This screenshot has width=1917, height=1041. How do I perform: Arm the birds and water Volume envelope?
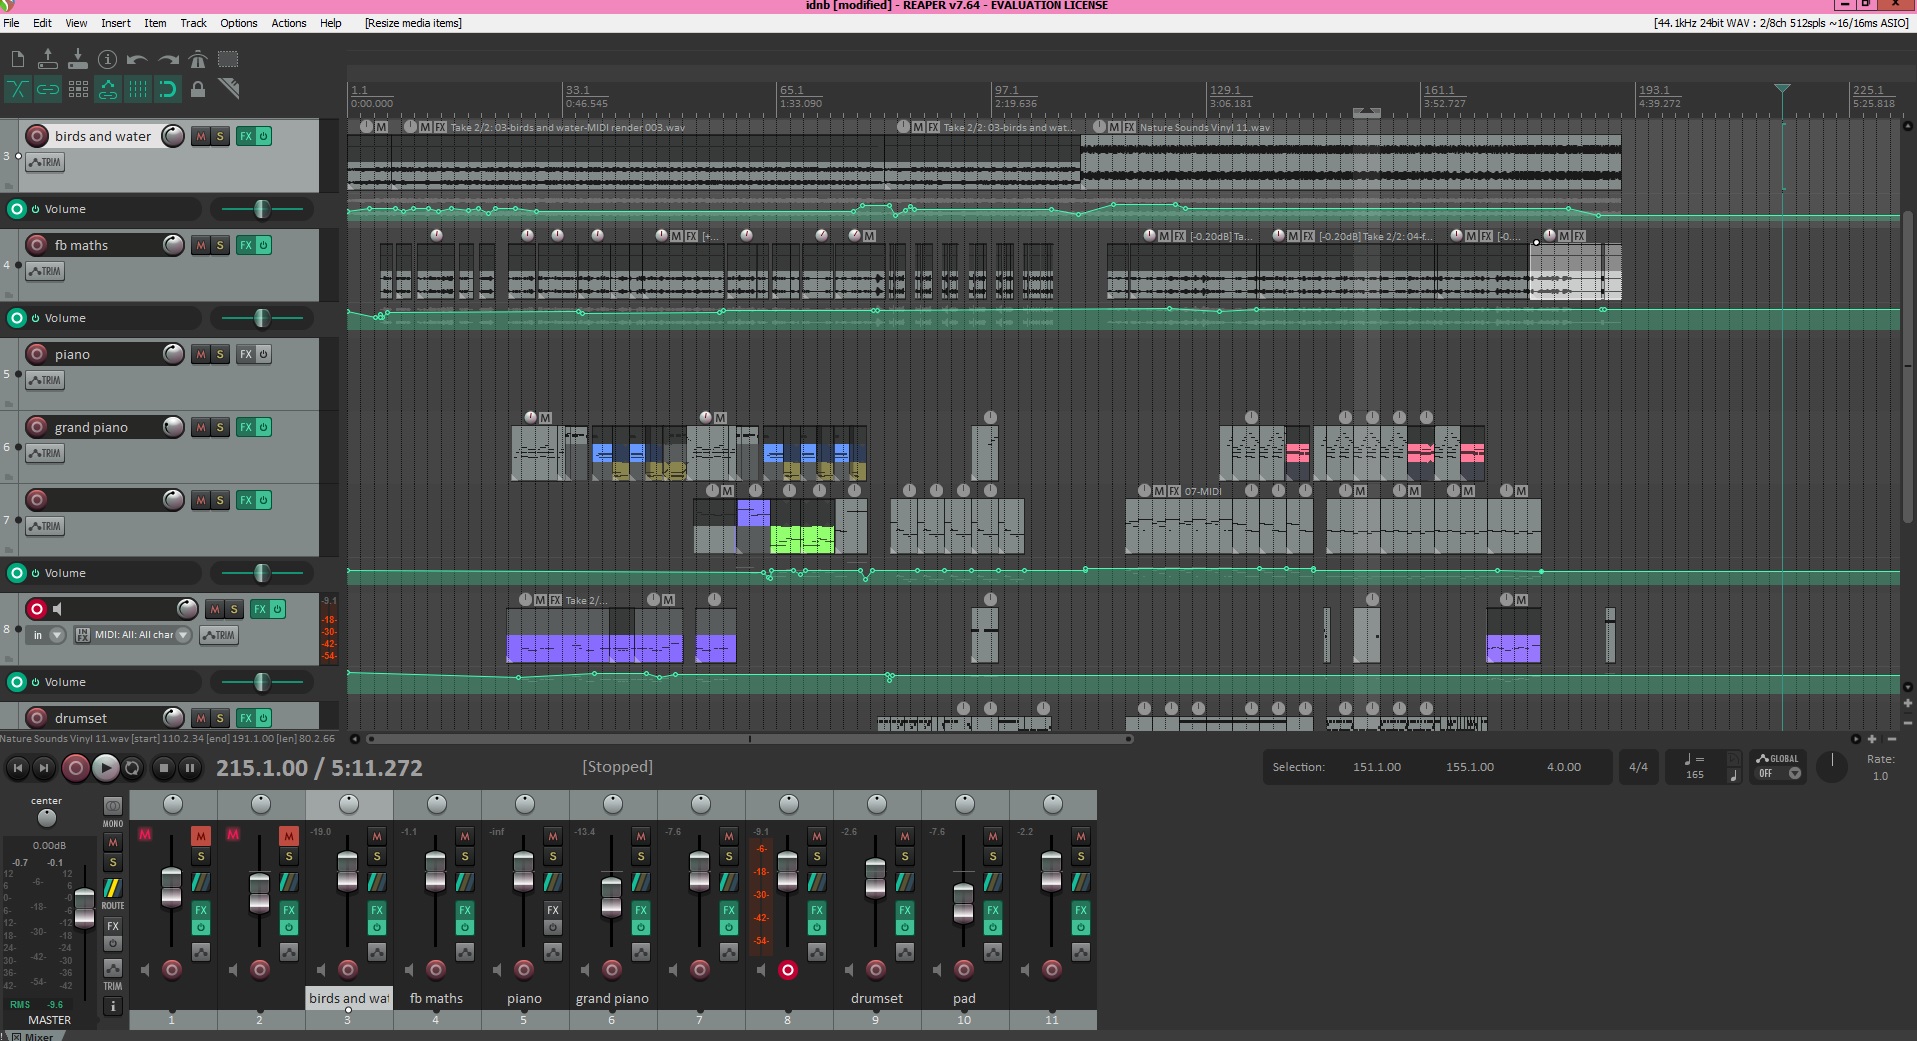tap(17, 209)
